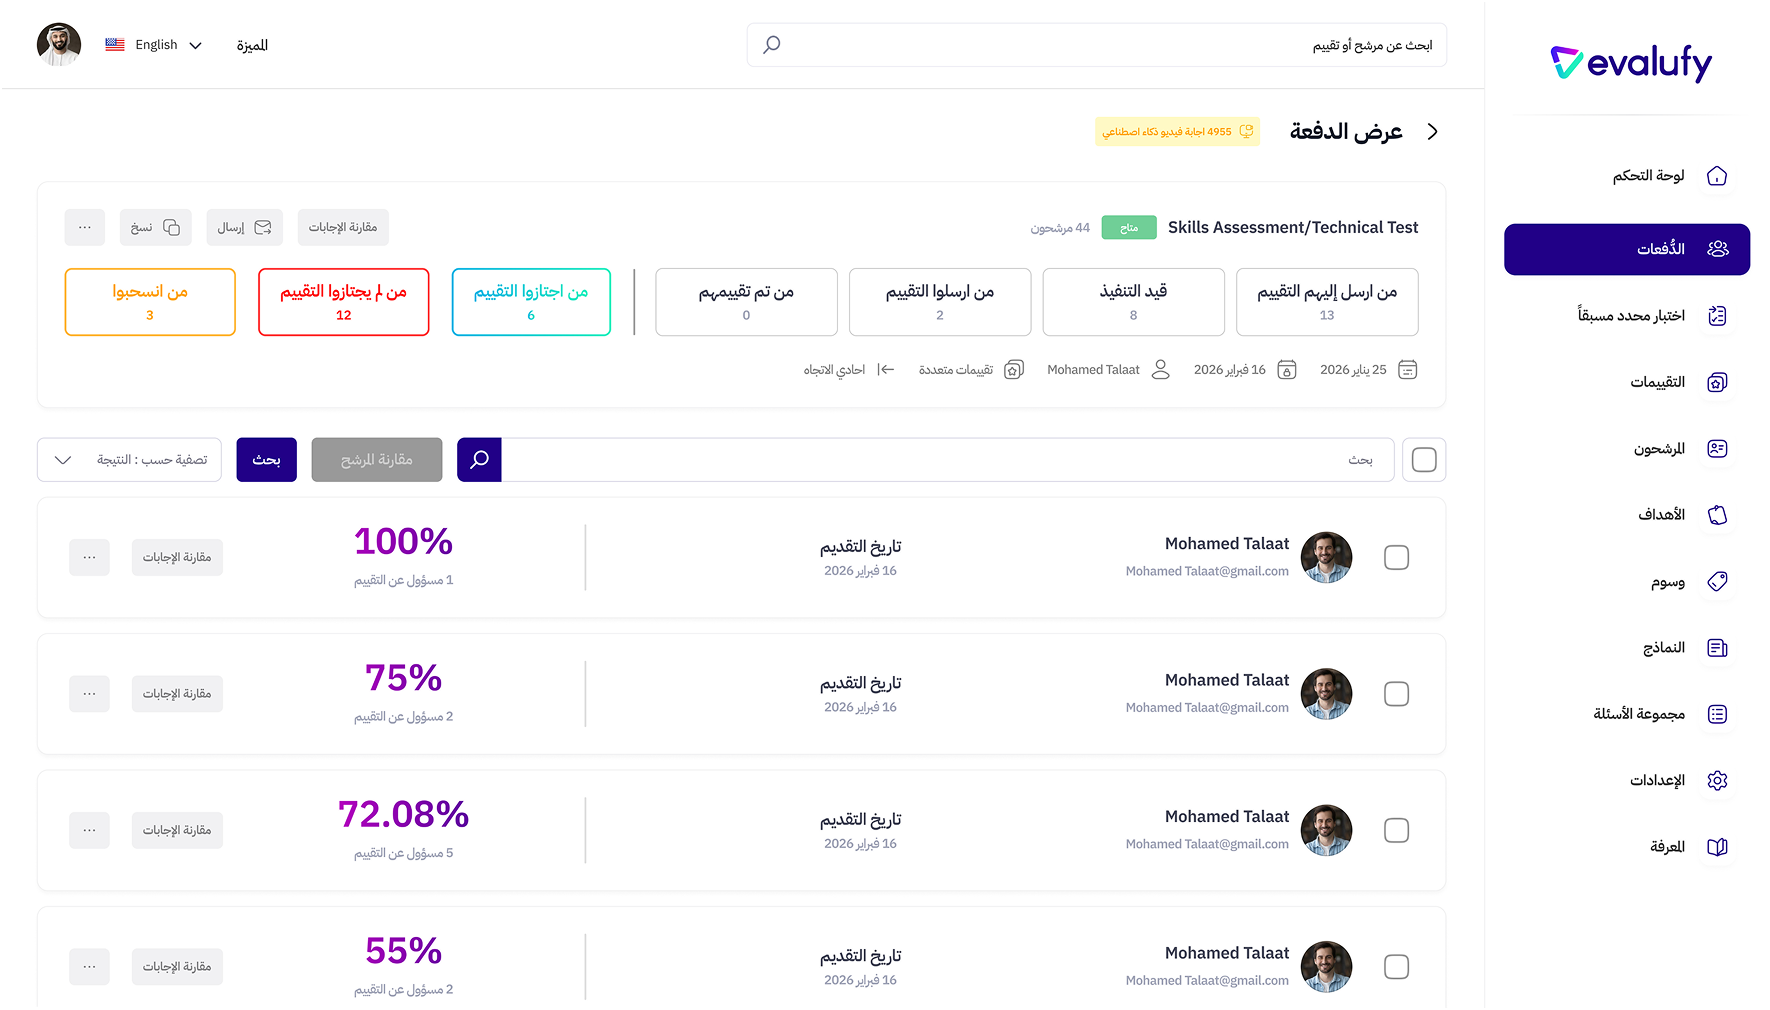
Task: Click the dark blue بحث button
Action: tap(267, 460)
